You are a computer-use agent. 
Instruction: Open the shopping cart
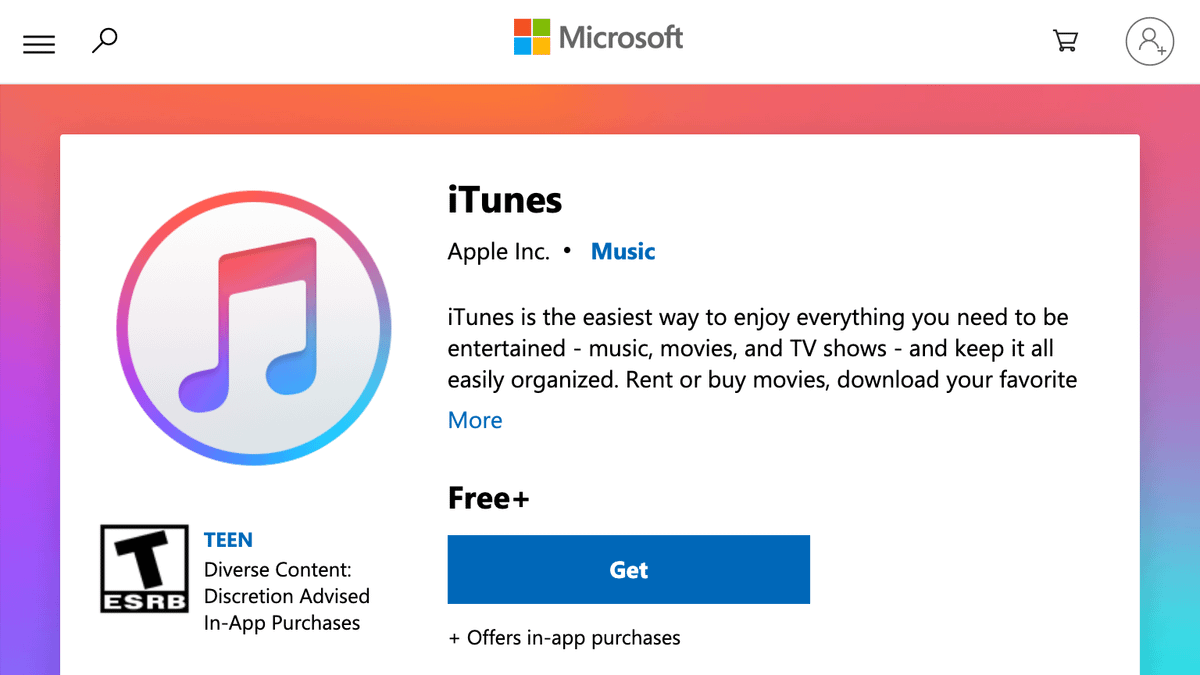click(x=1065, y=41)
